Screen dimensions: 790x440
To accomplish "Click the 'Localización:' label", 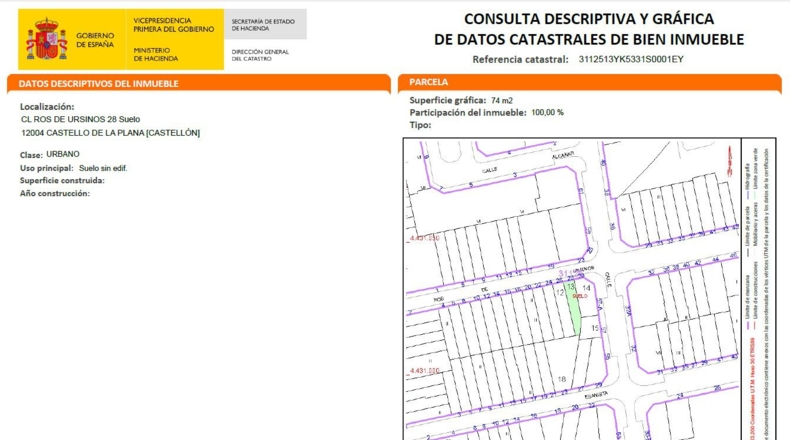I will click(47, 107).
